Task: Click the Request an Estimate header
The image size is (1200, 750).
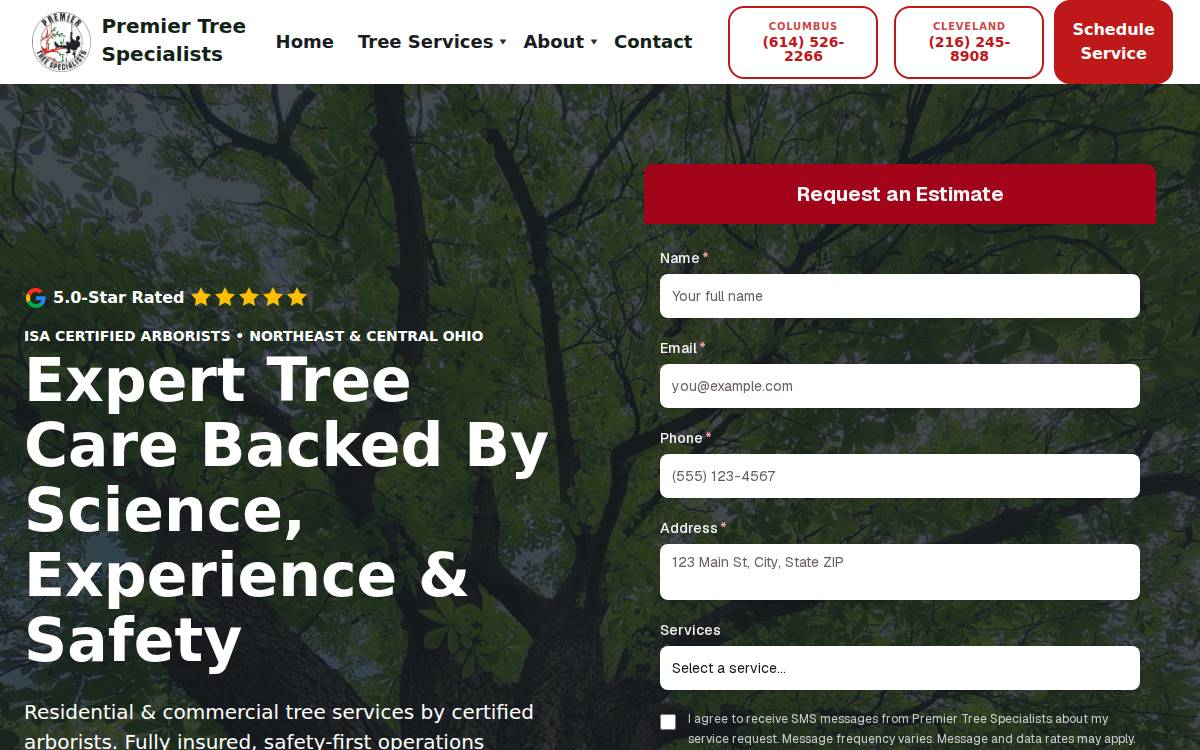Action: (x=900, y=194)
